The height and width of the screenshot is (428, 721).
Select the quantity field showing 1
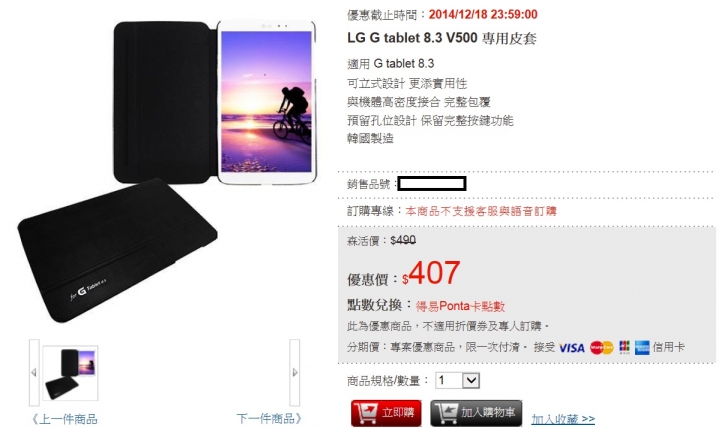pos(458,380)
